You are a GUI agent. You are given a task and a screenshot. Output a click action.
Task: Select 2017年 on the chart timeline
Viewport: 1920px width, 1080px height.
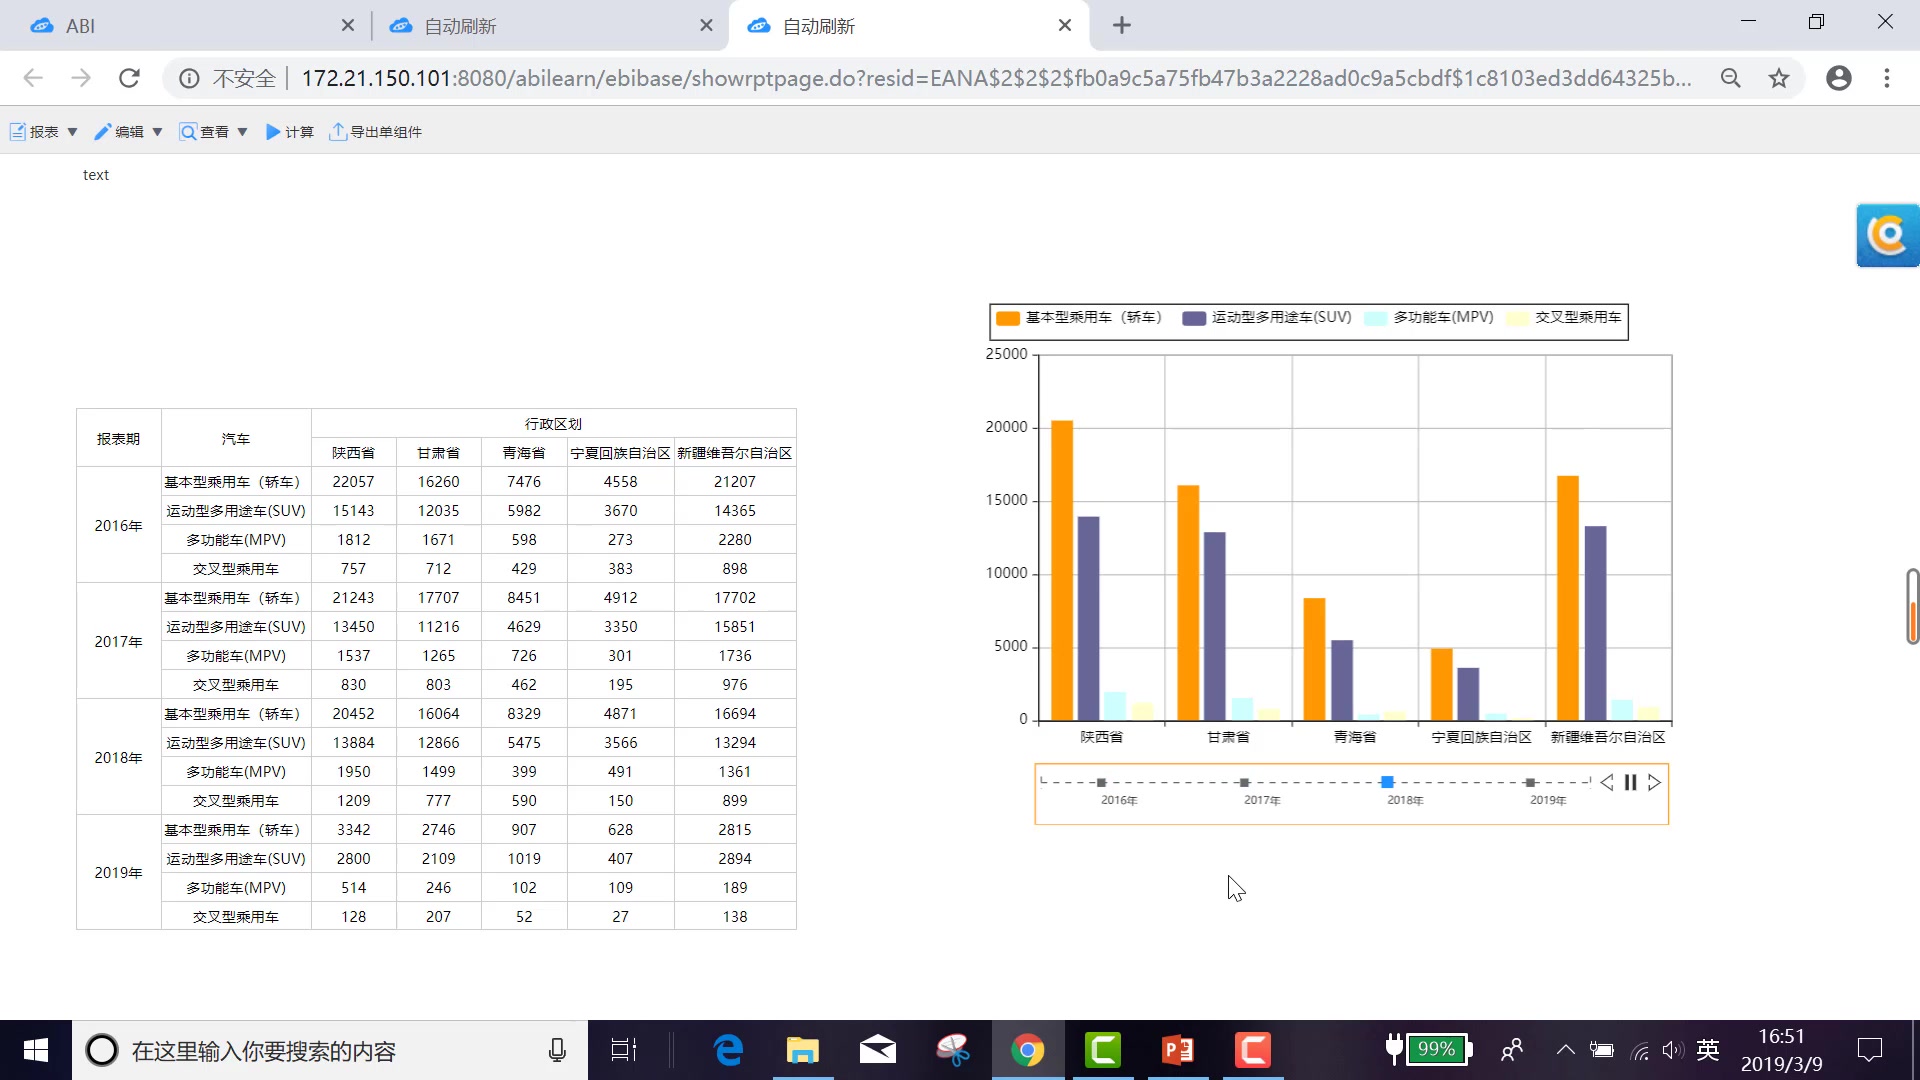pos(1244,783)
